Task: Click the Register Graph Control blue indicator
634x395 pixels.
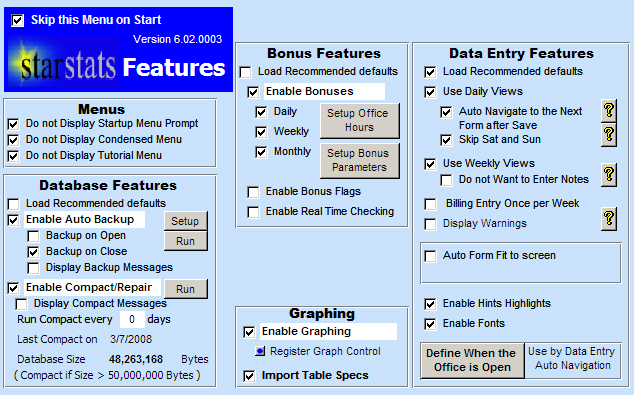Action: tap(260, 351)
